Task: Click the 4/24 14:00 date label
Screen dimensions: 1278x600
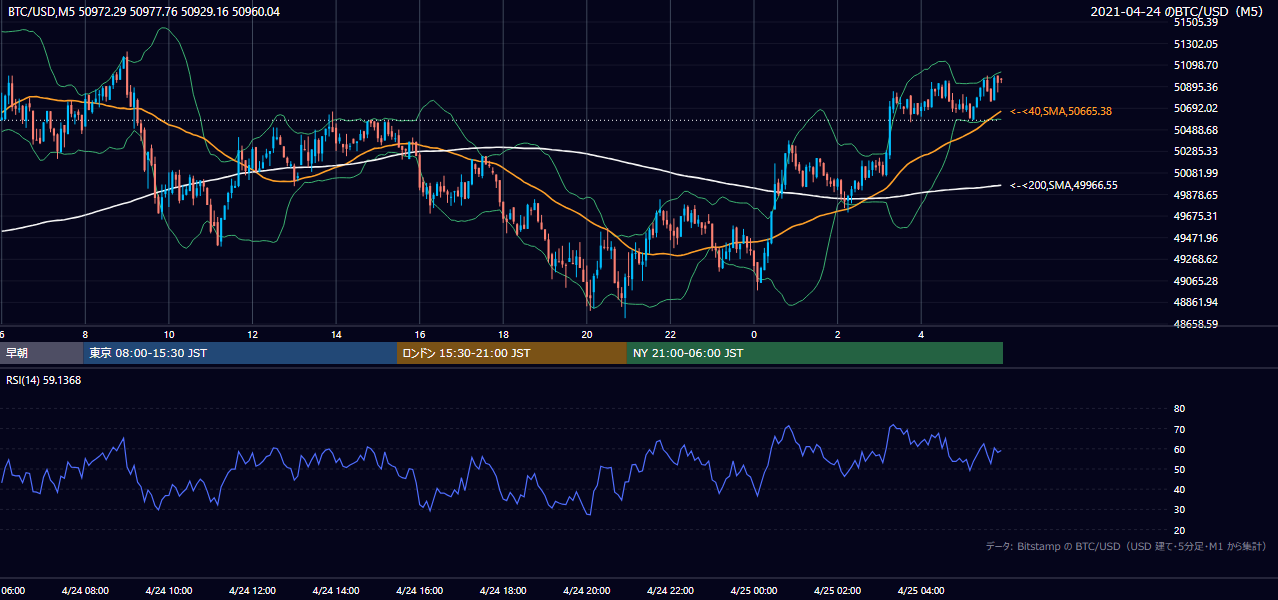Action: [336, 590]
